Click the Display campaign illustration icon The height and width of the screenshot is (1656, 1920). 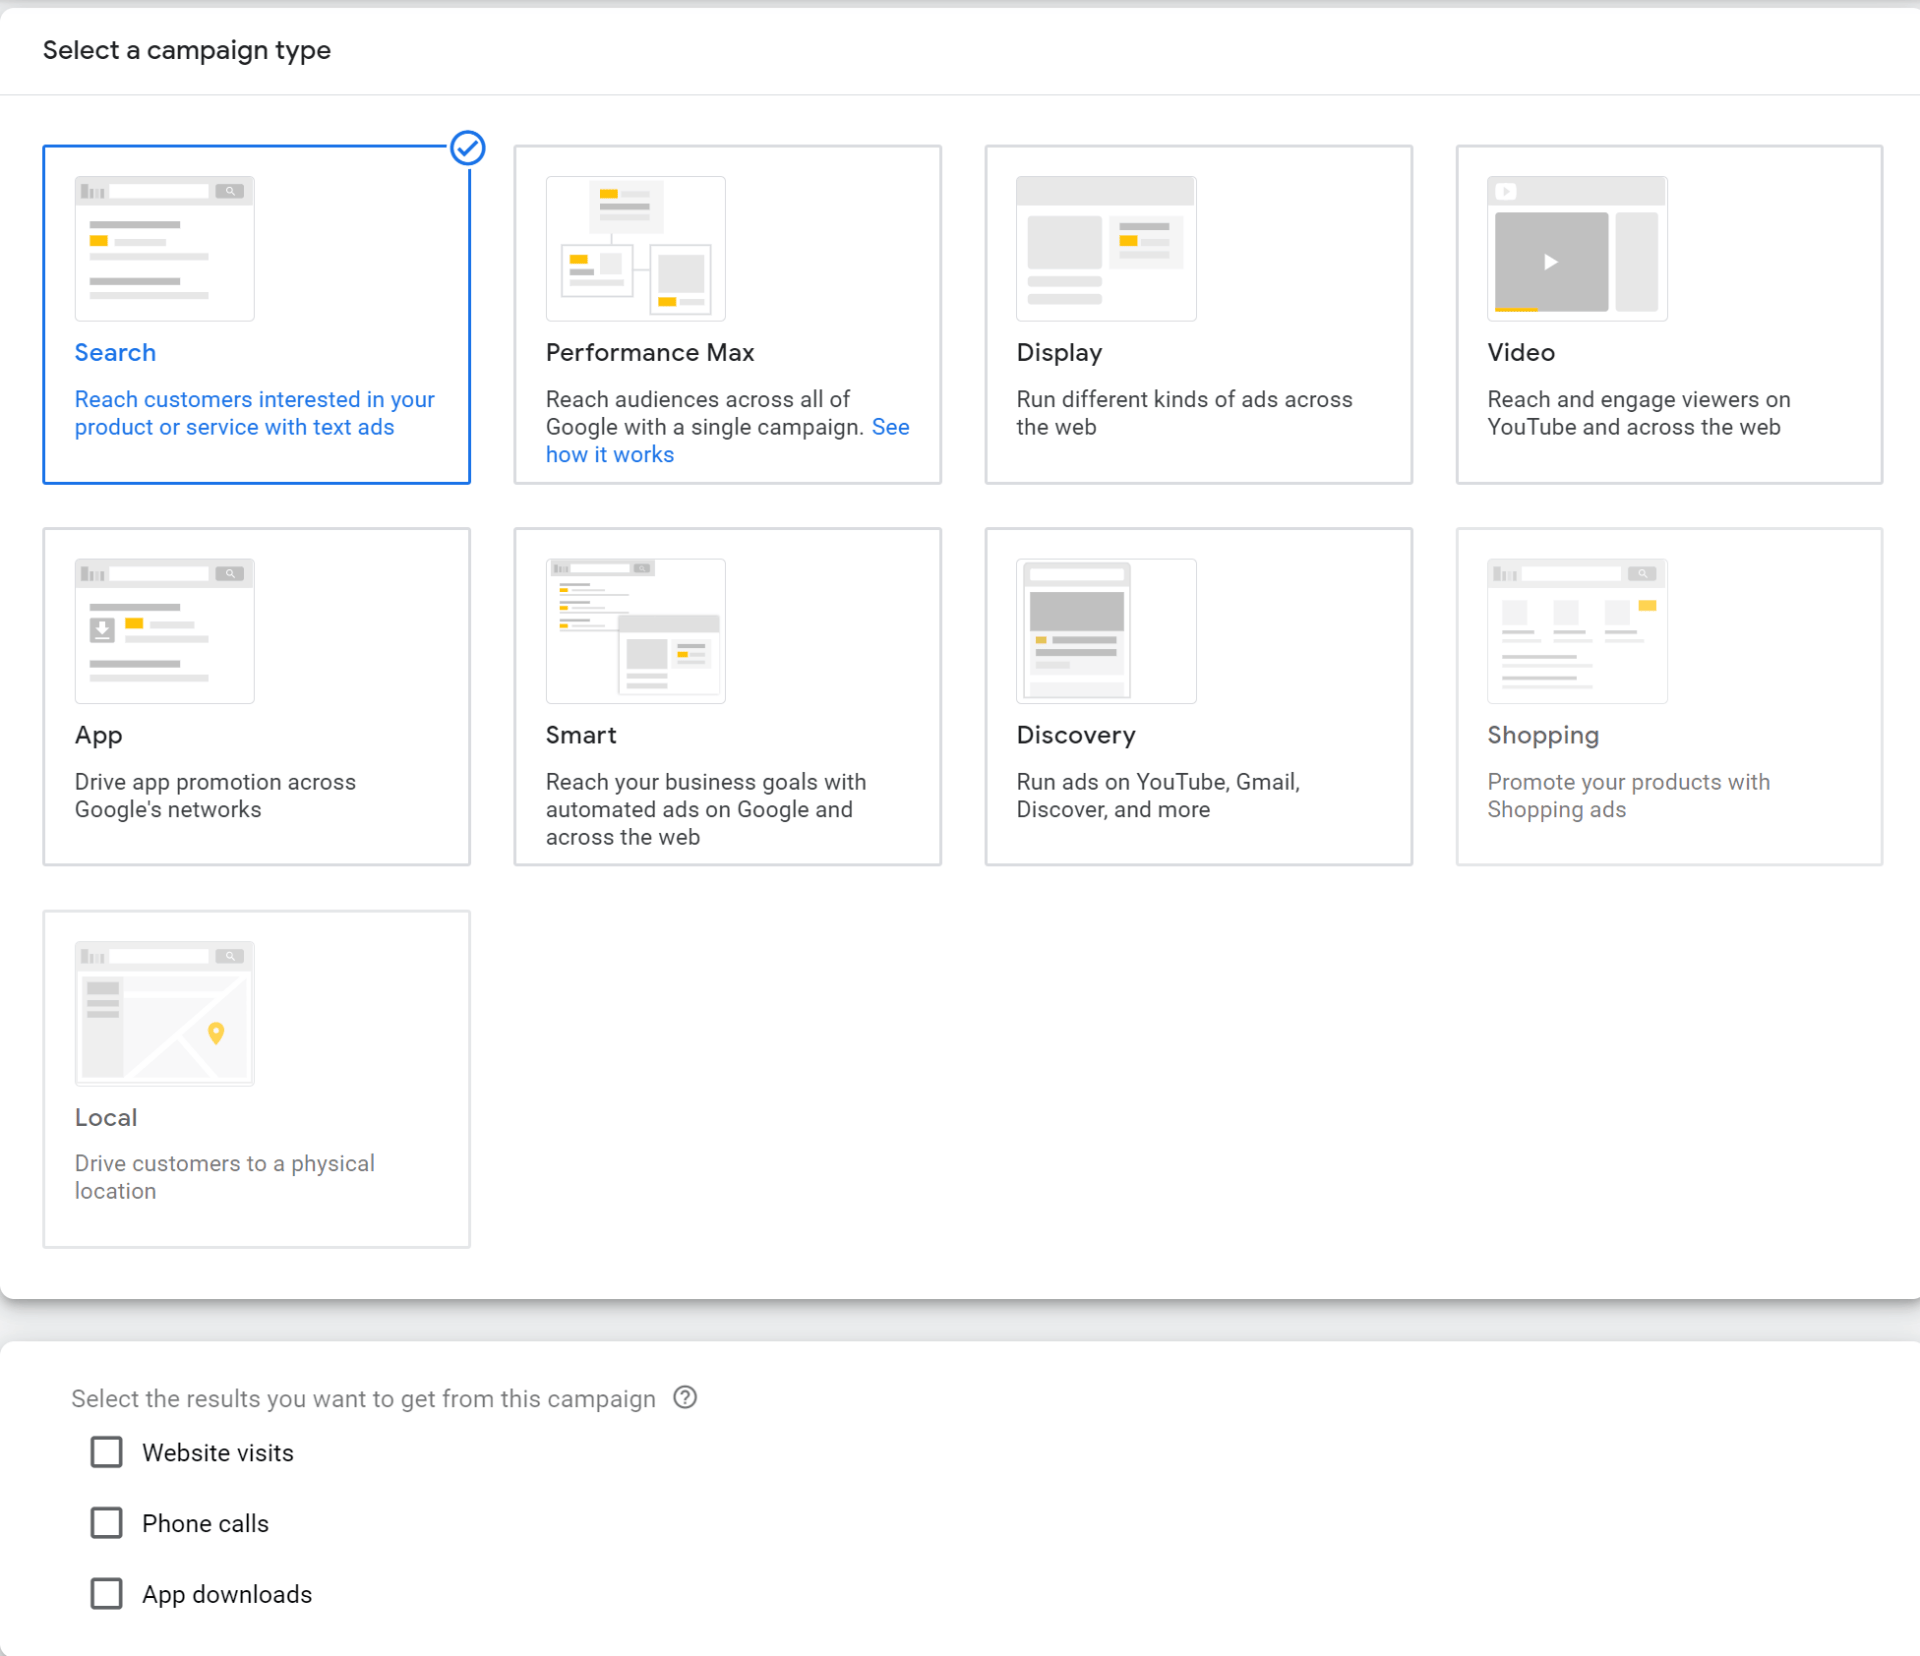[x=1105, y=249]
